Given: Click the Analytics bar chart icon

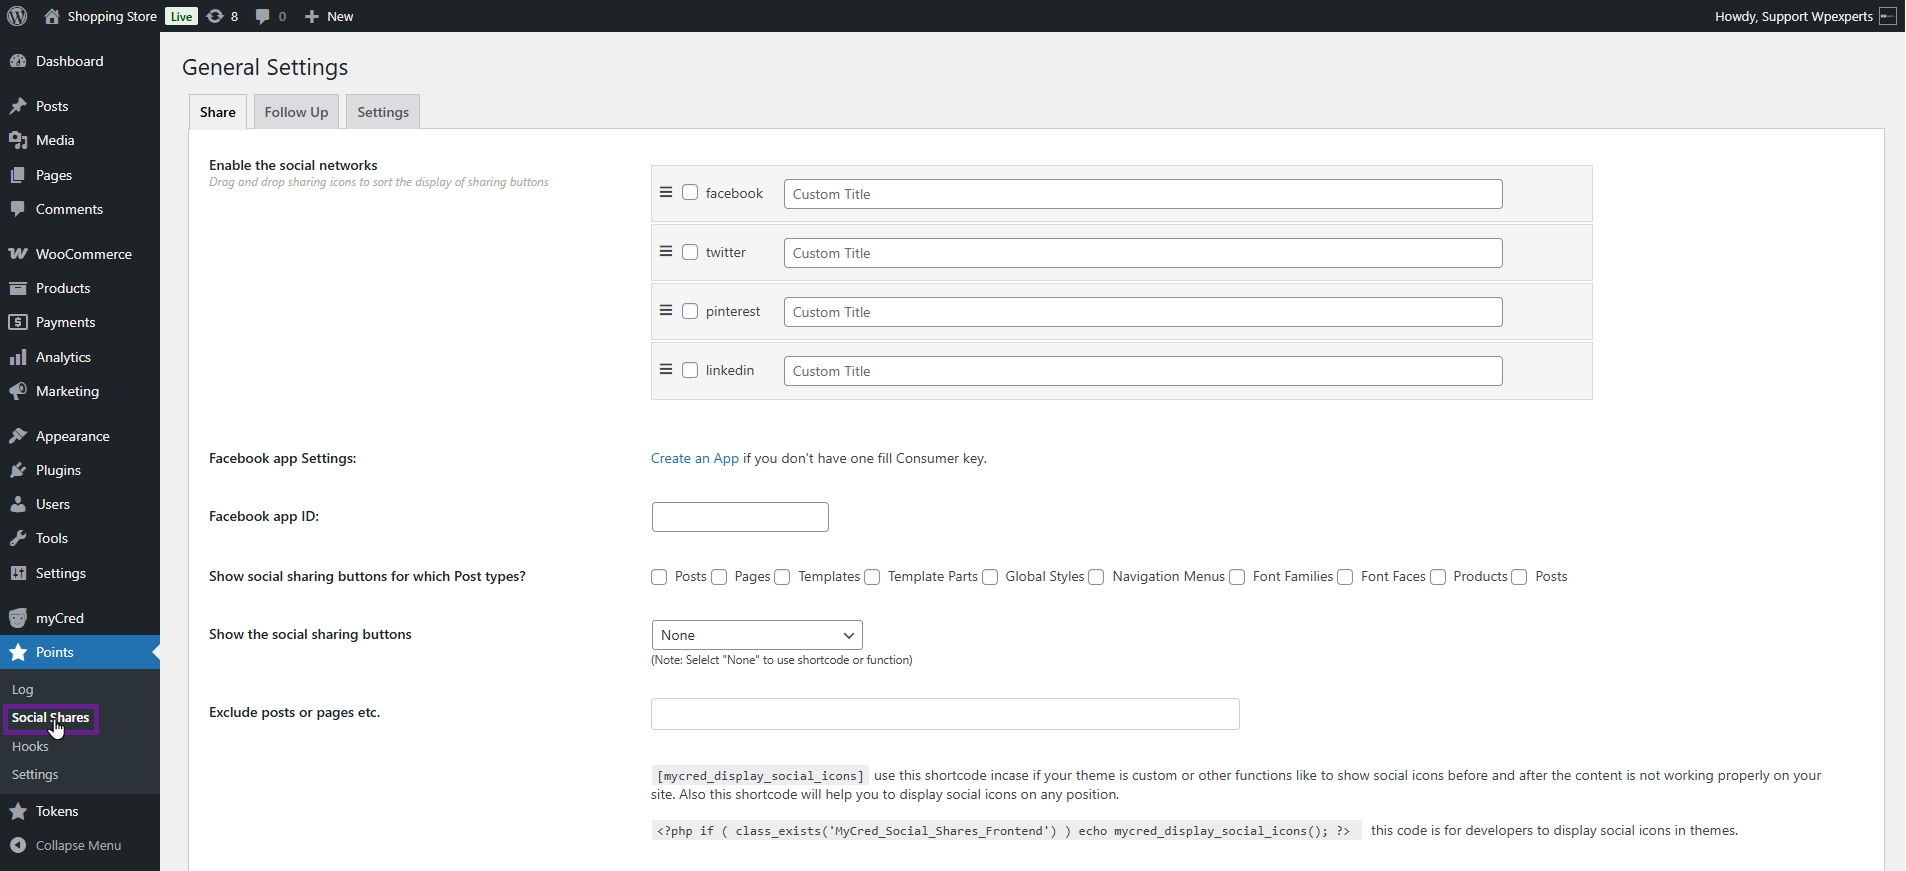Looking at the screenshot, I should [x=18, y=357].
